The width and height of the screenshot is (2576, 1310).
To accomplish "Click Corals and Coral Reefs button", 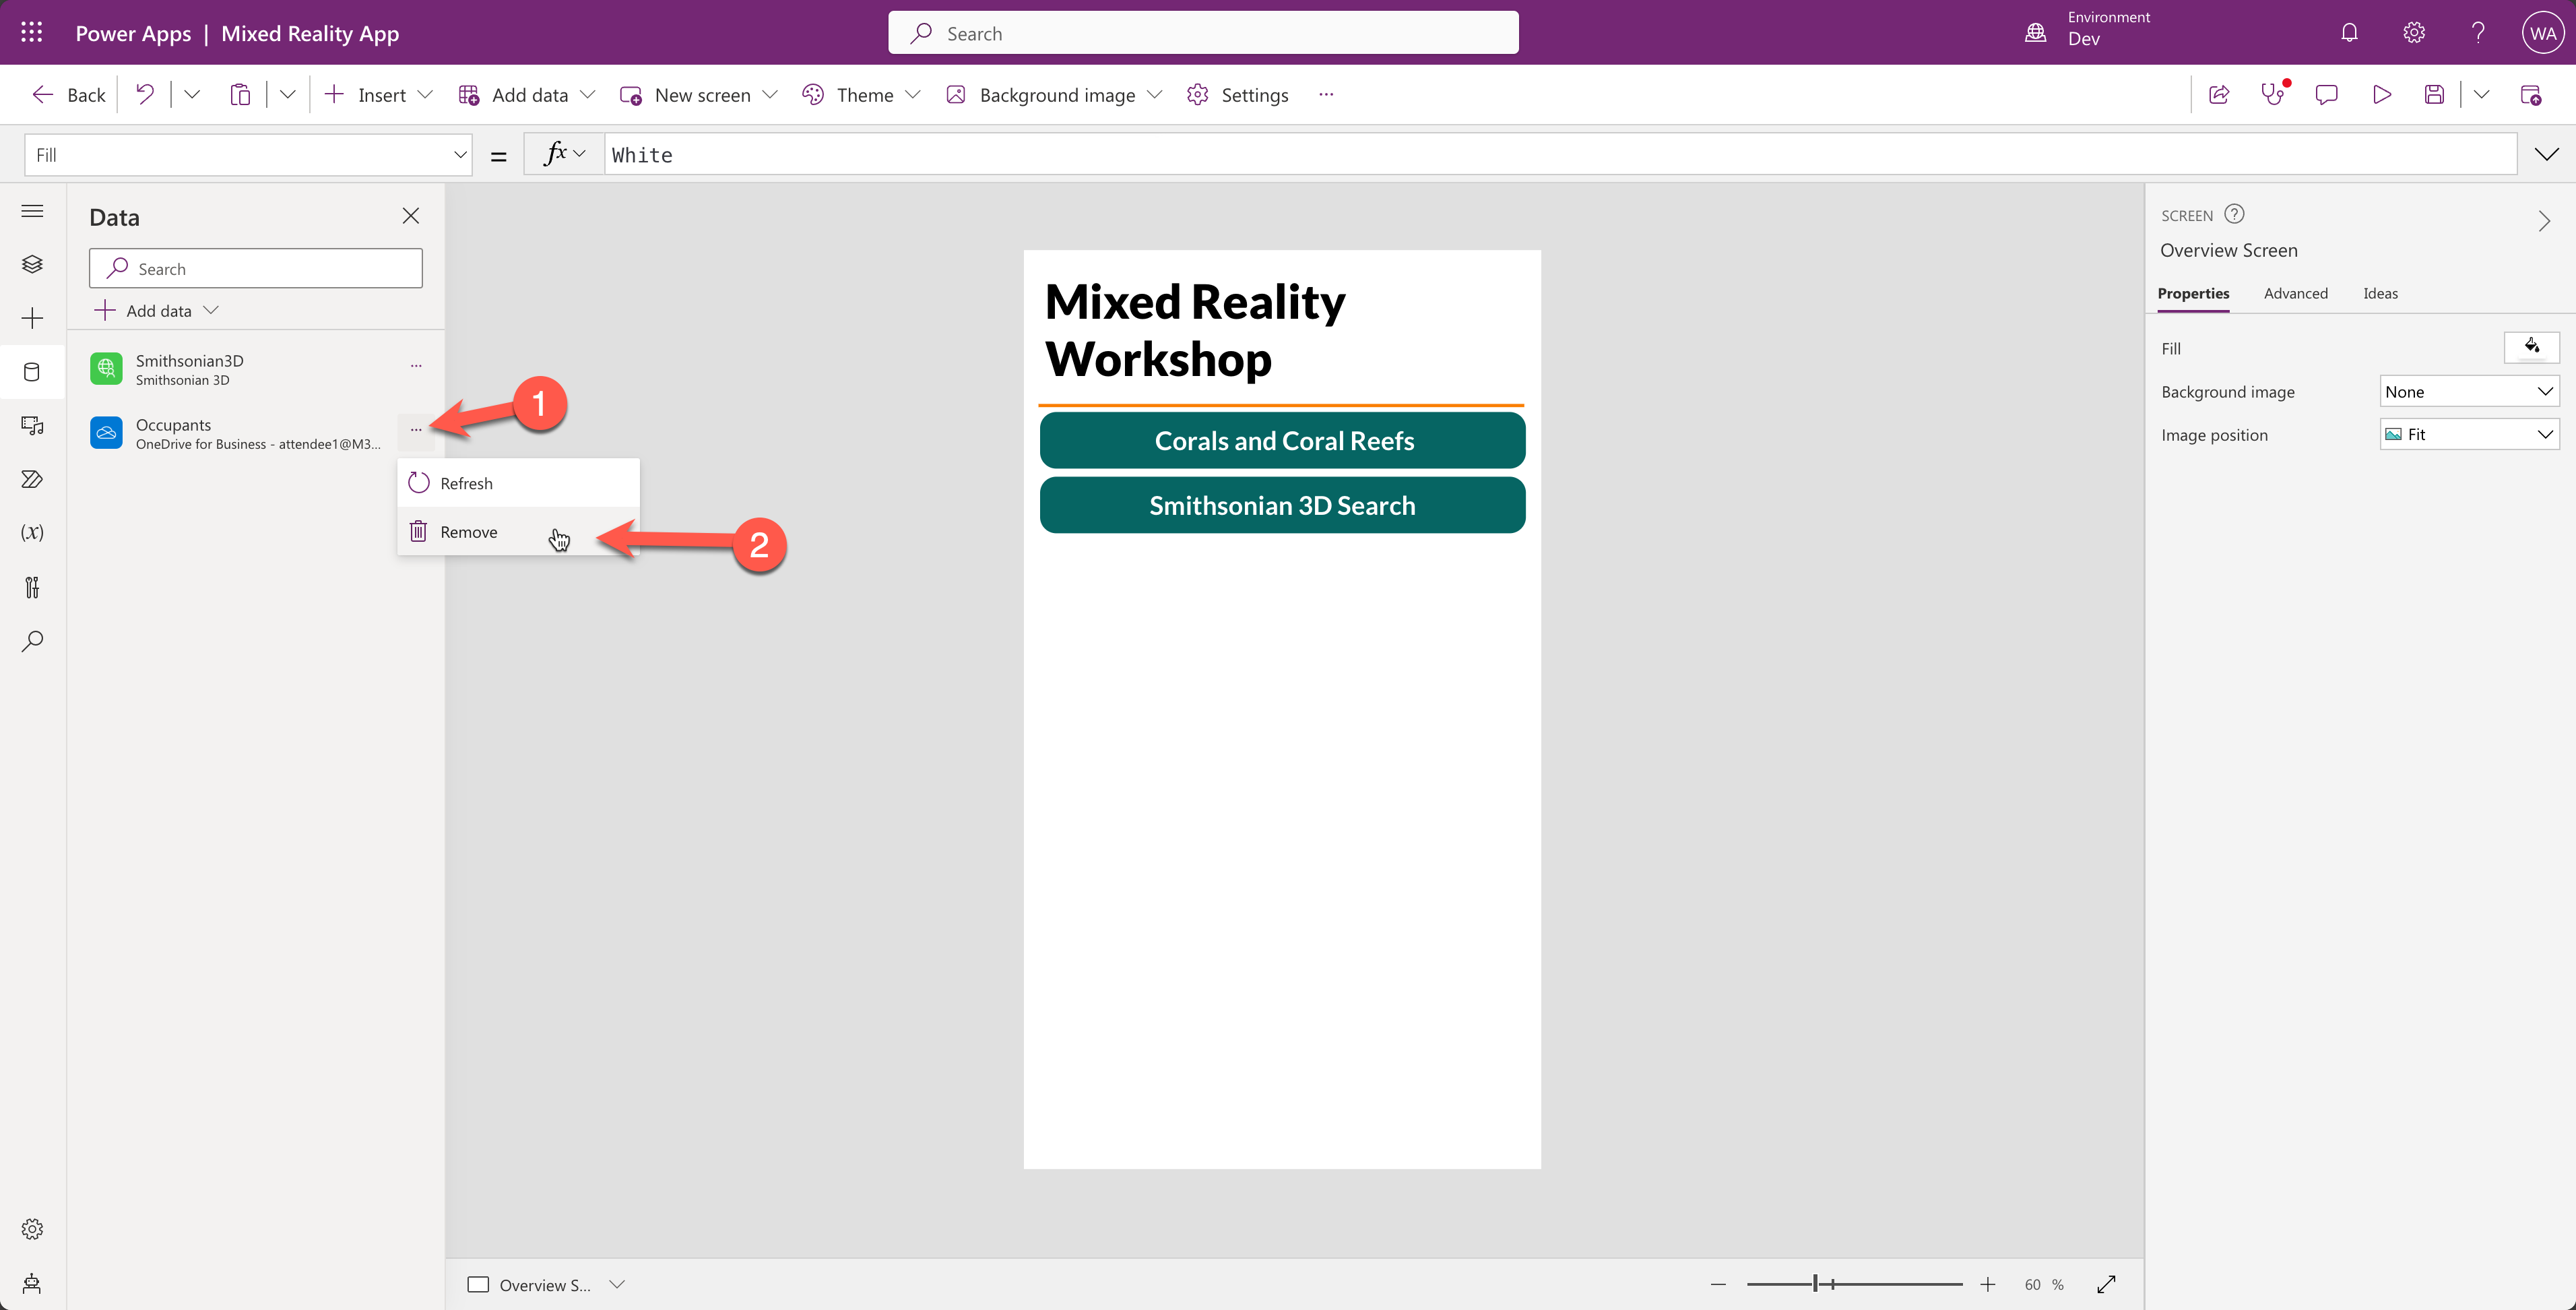I will click(x=1282, y=440).
